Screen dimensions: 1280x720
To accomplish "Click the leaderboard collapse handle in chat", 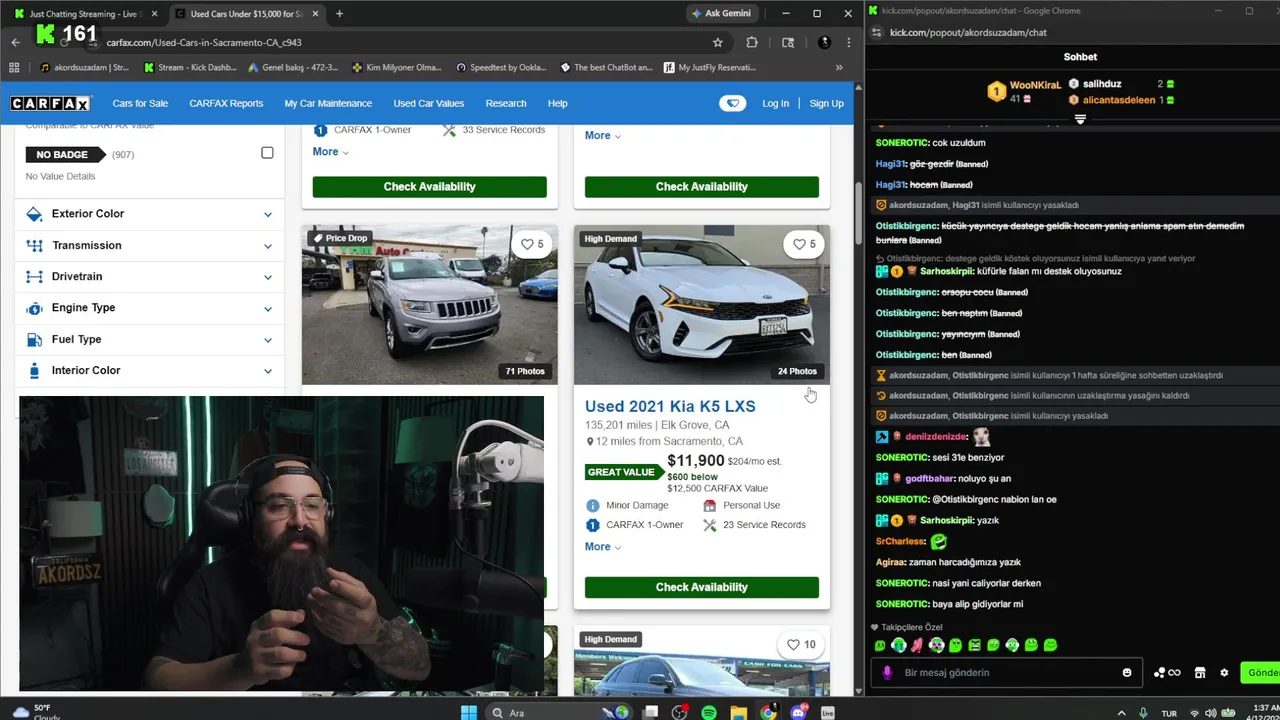I will tap(1080, 119).
